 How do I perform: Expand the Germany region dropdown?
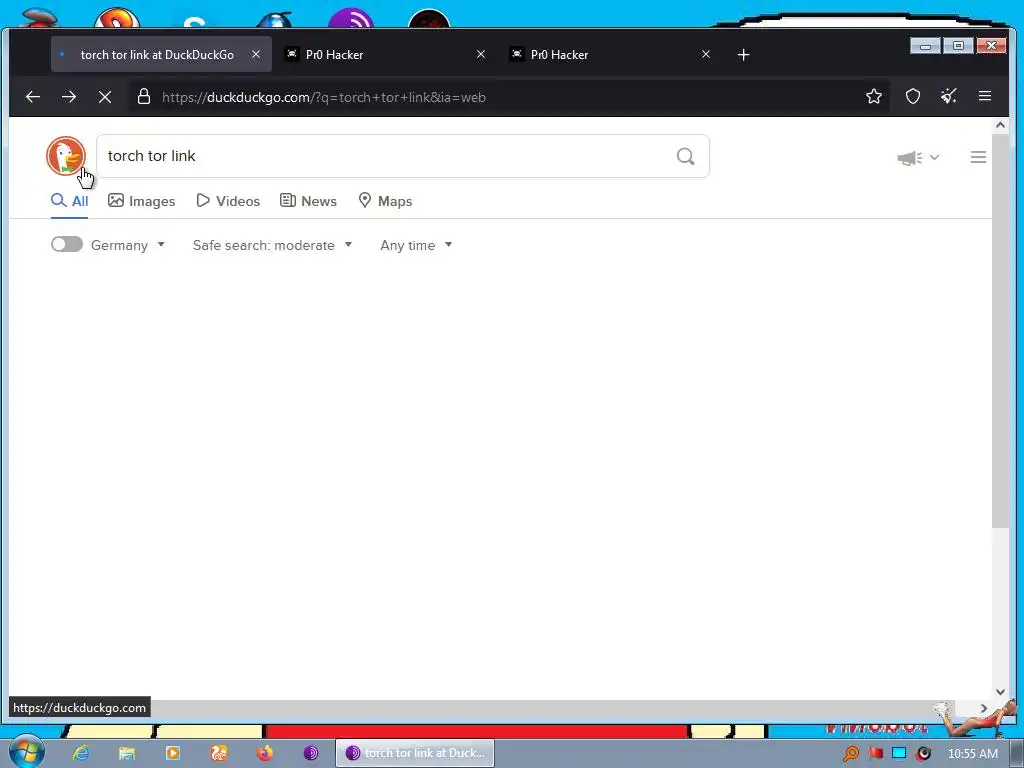128,245
